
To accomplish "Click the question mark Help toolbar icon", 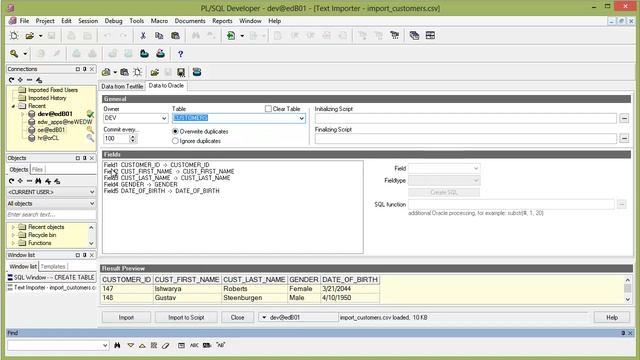I will 180,53.
